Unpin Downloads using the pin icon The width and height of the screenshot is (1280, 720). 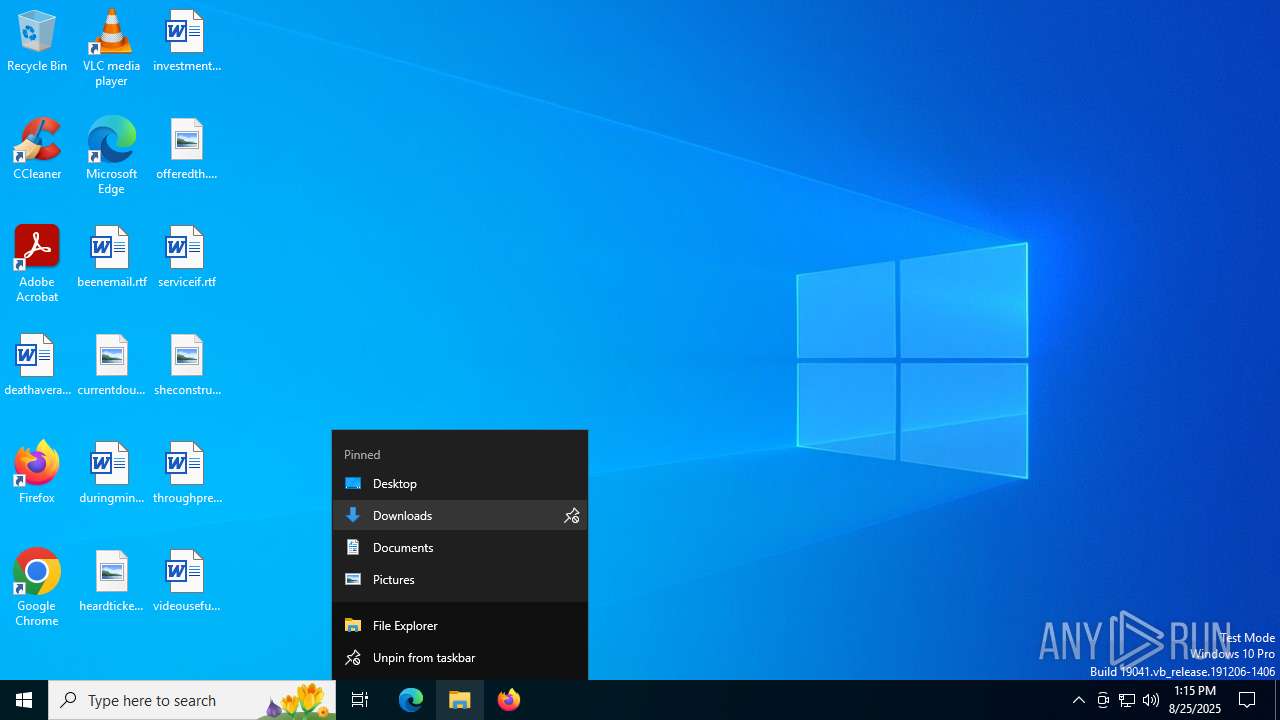click(572, 515)
